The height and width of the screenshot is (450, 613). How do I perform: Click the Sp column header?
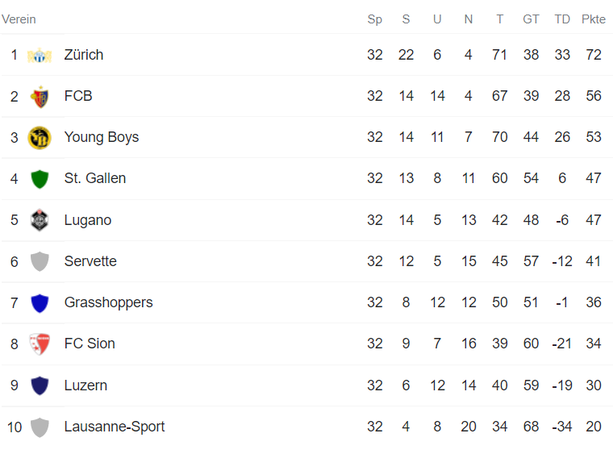[375, 19]
